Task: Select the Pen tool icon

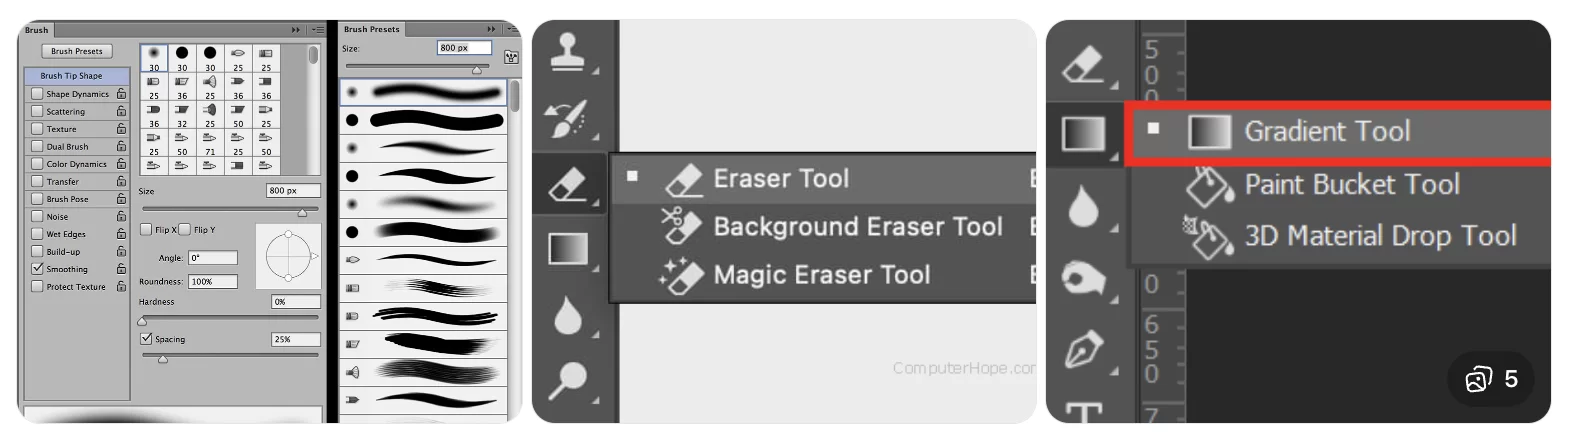Action: (1083, 349)
